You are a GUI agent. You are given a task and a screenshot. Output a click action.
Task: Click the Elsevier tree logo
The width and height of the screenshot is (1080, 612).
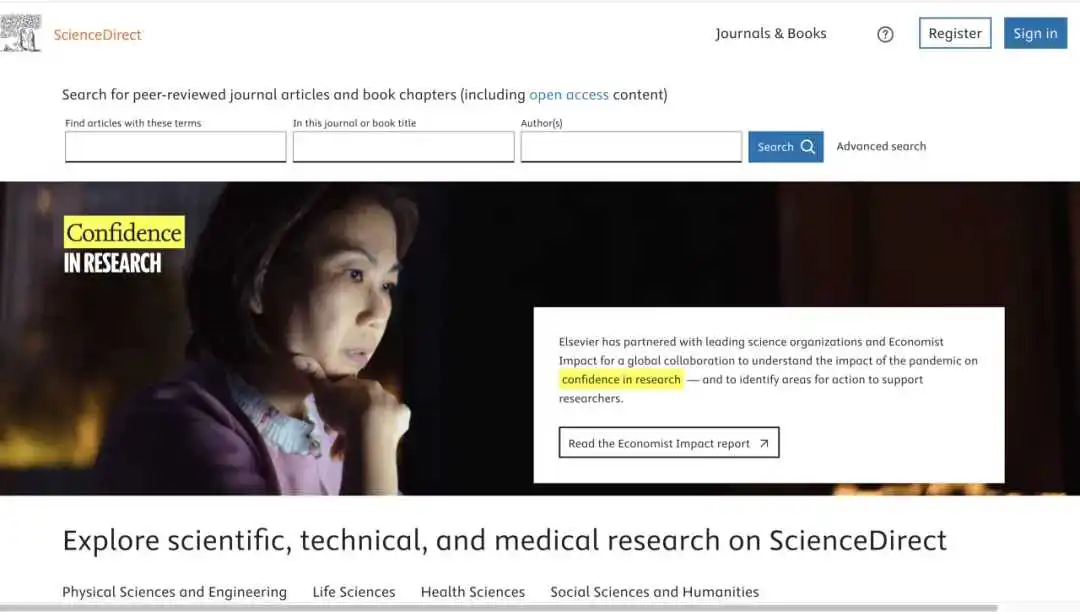tap(21, 33)
